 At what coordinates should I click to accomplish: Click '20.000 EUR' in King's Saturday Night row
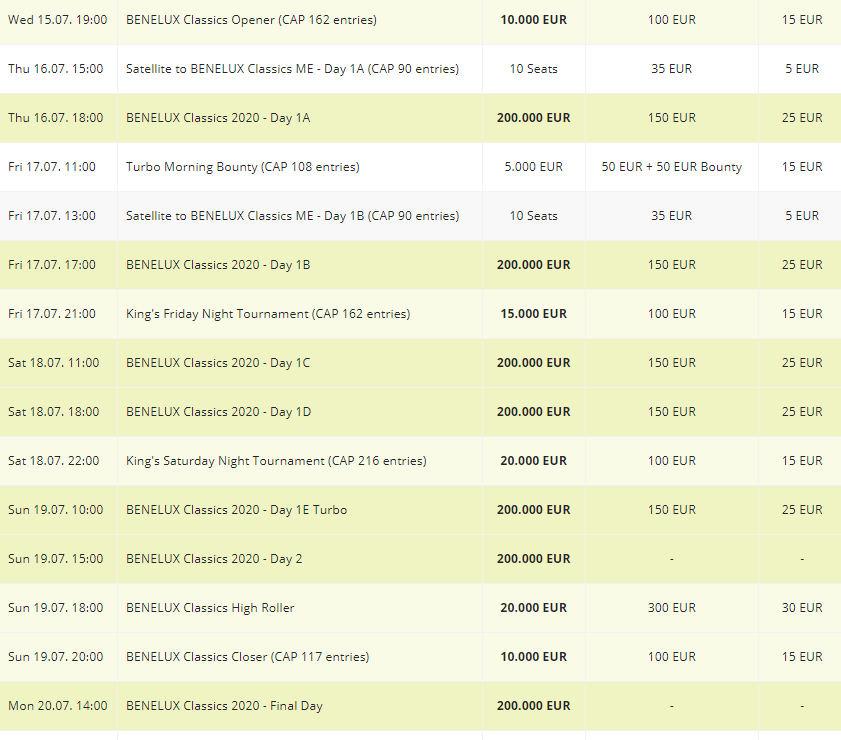tap(533, 461)
